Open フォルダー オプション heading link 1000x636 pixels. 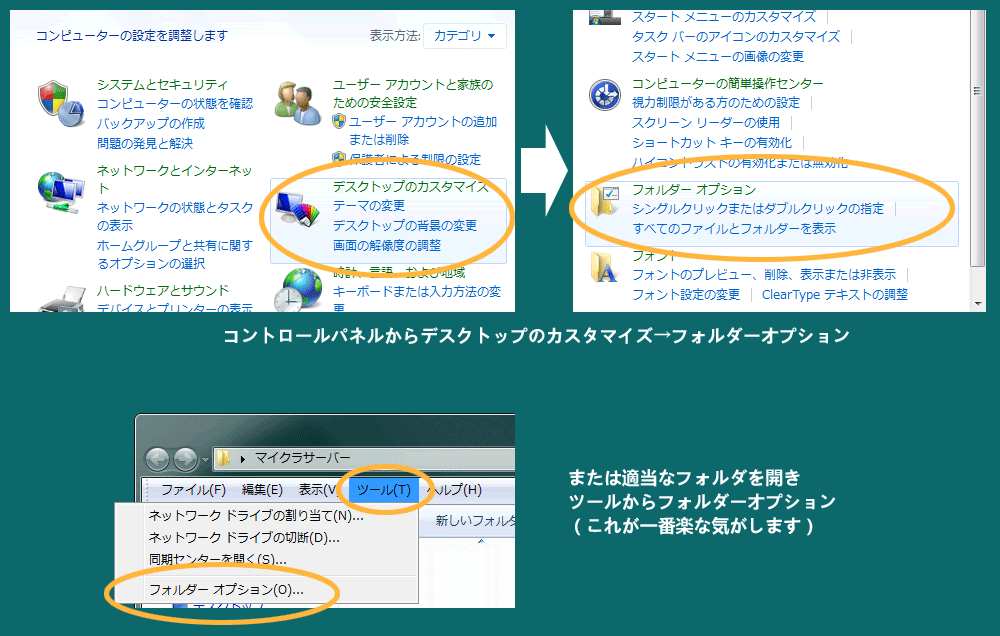[x=694, y=189]
